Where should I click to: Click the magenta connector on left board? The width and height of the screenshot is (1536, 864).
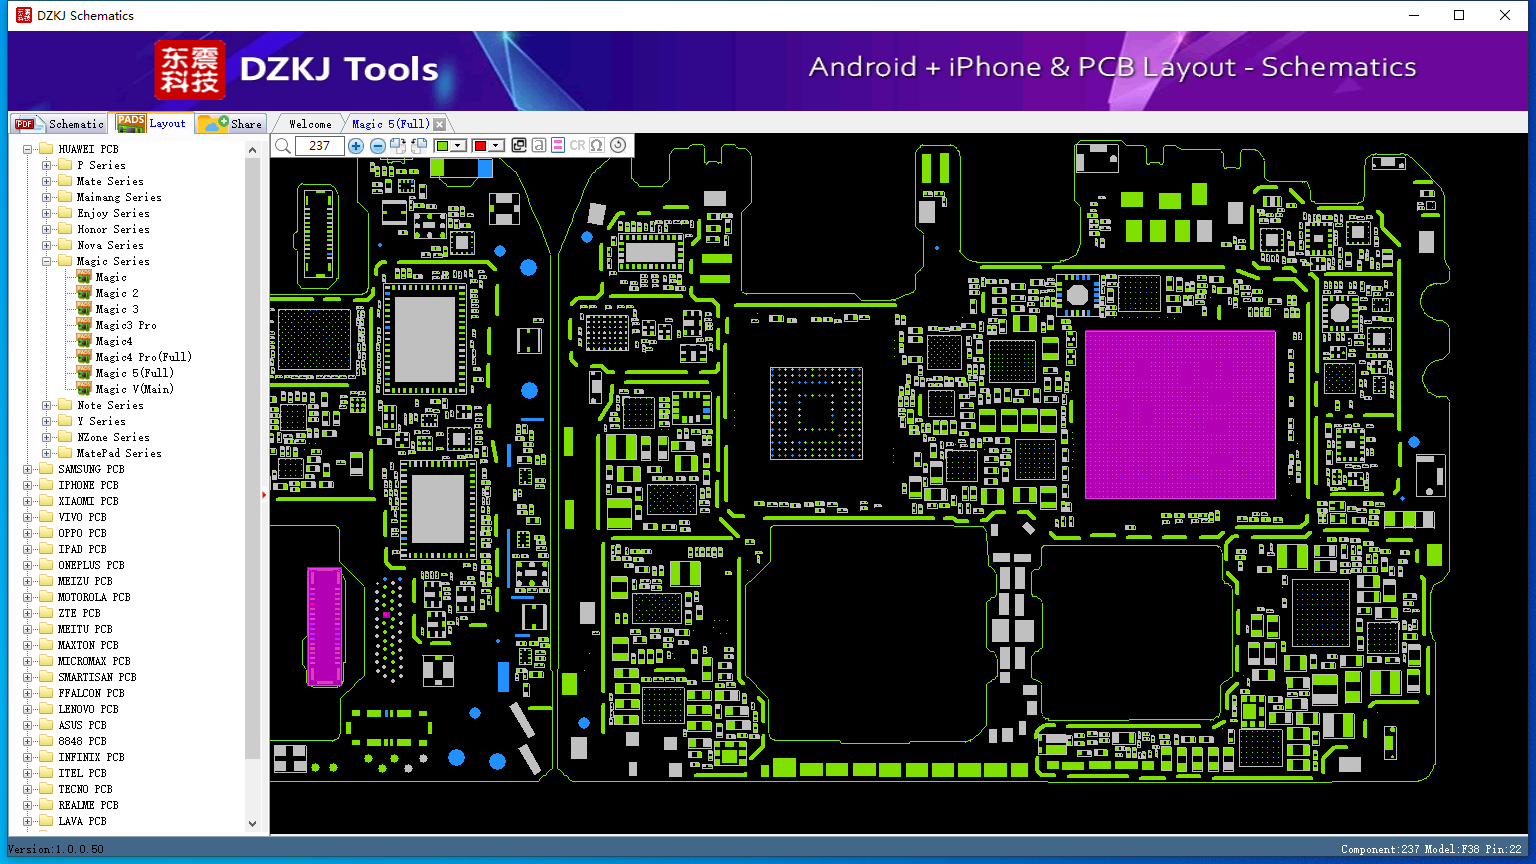tap(324, 627)
